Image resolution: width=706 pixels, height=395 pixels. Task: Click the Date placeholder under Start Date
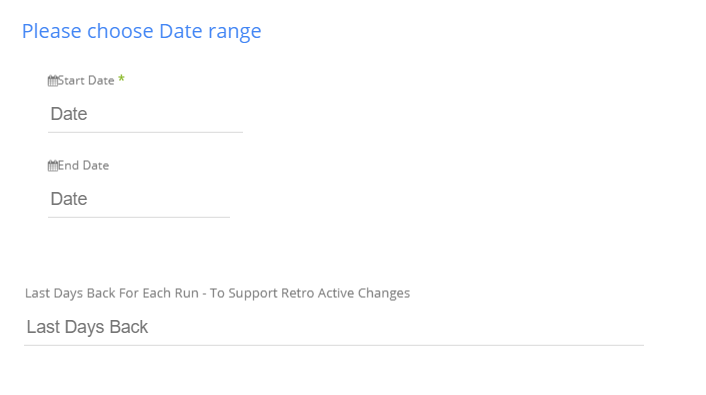click(x=69, y=114)
